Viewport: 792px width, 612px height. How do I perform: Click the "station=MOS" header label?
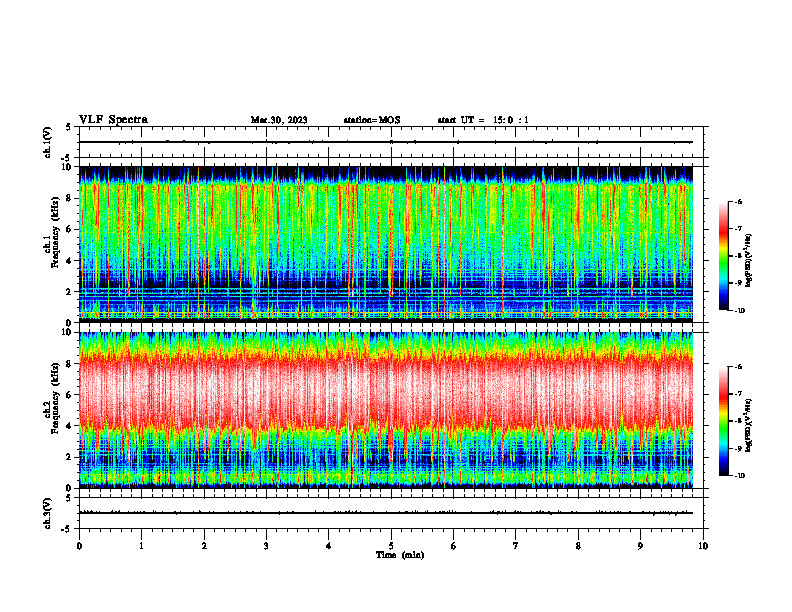point(372,120)
